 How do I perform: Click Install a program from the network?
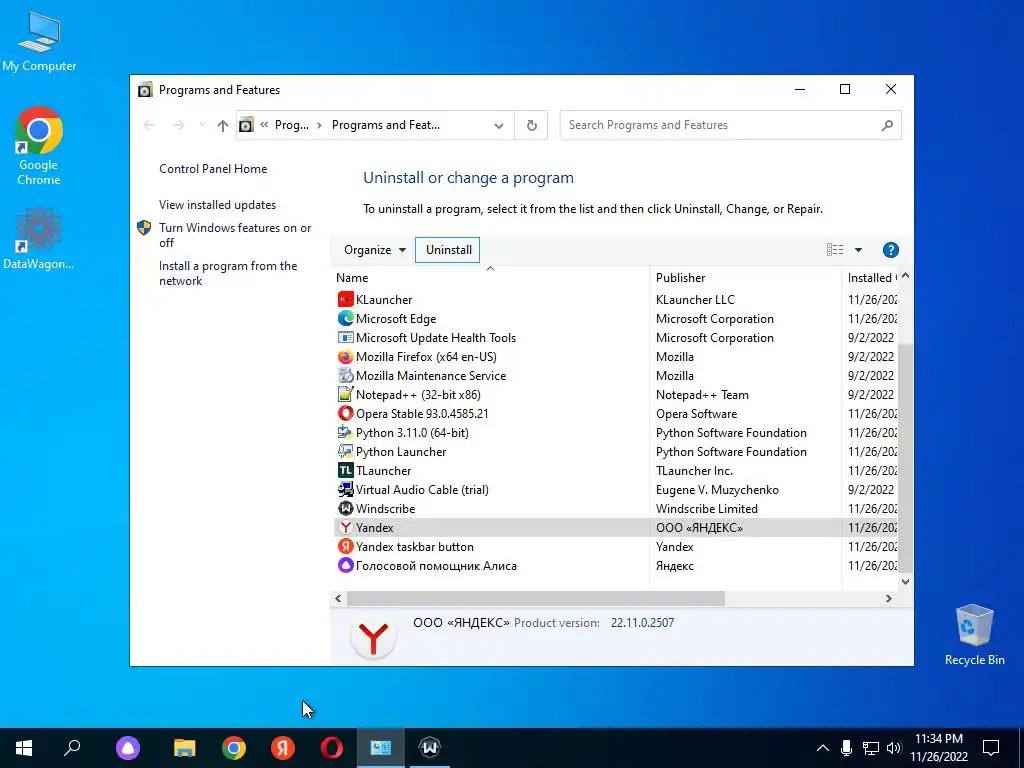pos(228,274)
